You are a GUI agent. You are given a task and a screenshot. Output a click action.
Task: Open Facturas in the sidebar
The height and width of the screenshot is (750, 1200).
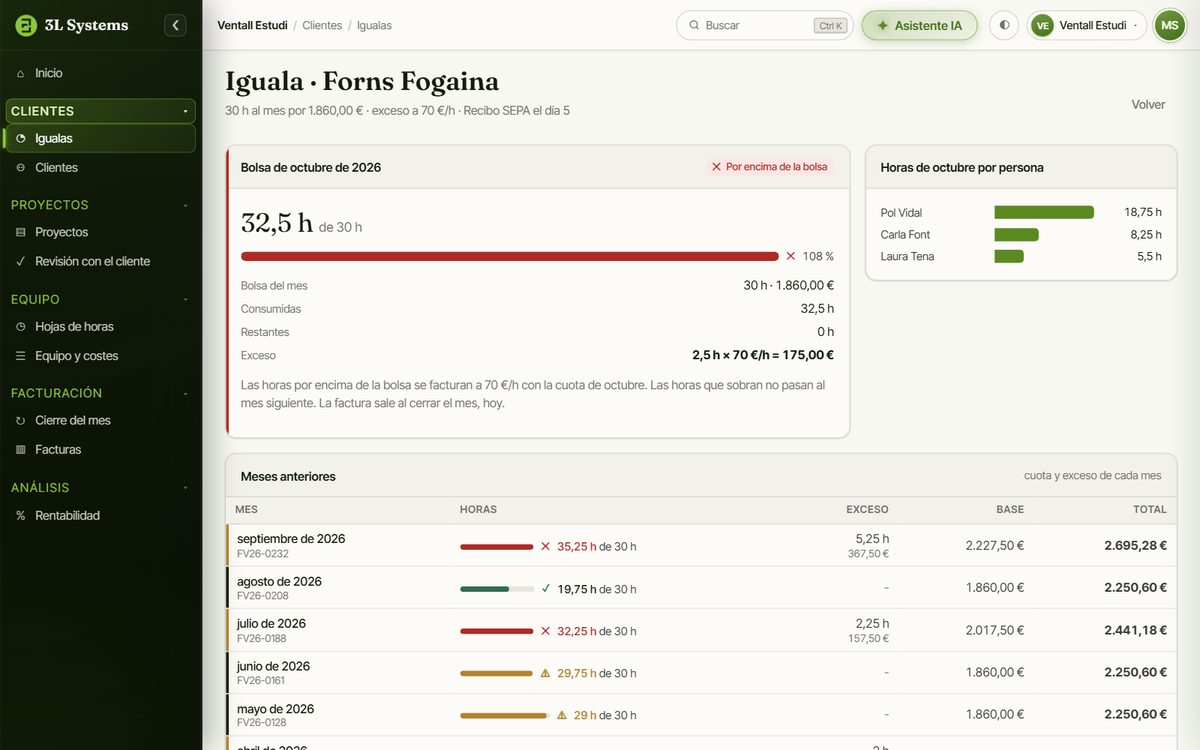[x=101, y=450]
